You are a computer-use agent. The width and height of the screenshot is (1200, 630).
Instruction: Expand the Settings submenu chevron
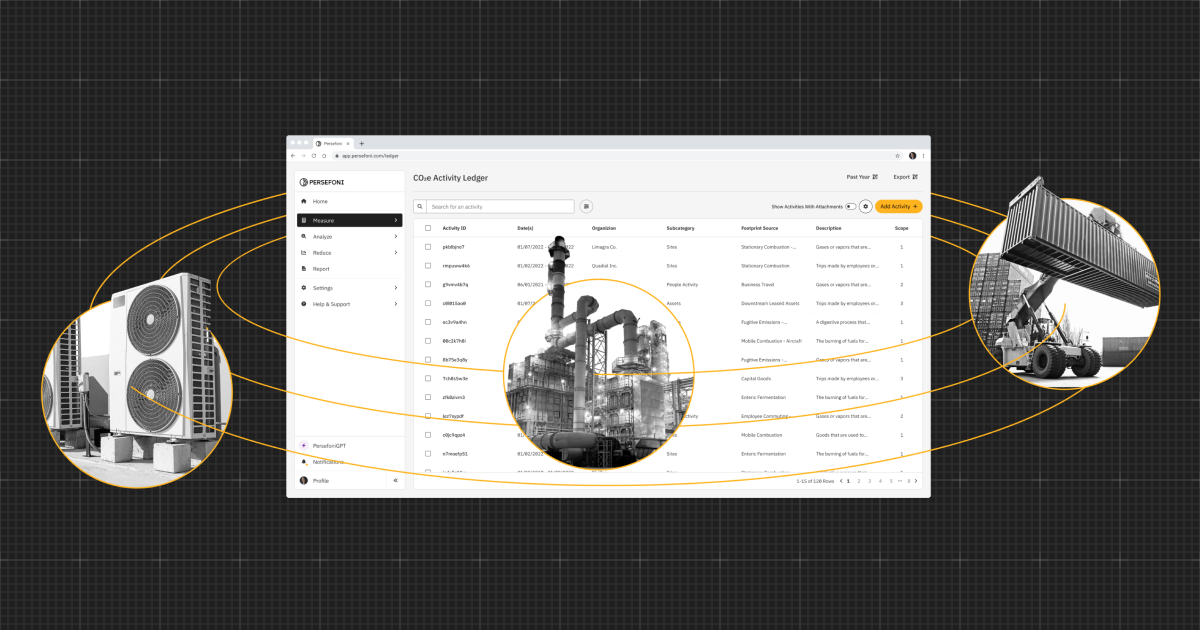396,288
